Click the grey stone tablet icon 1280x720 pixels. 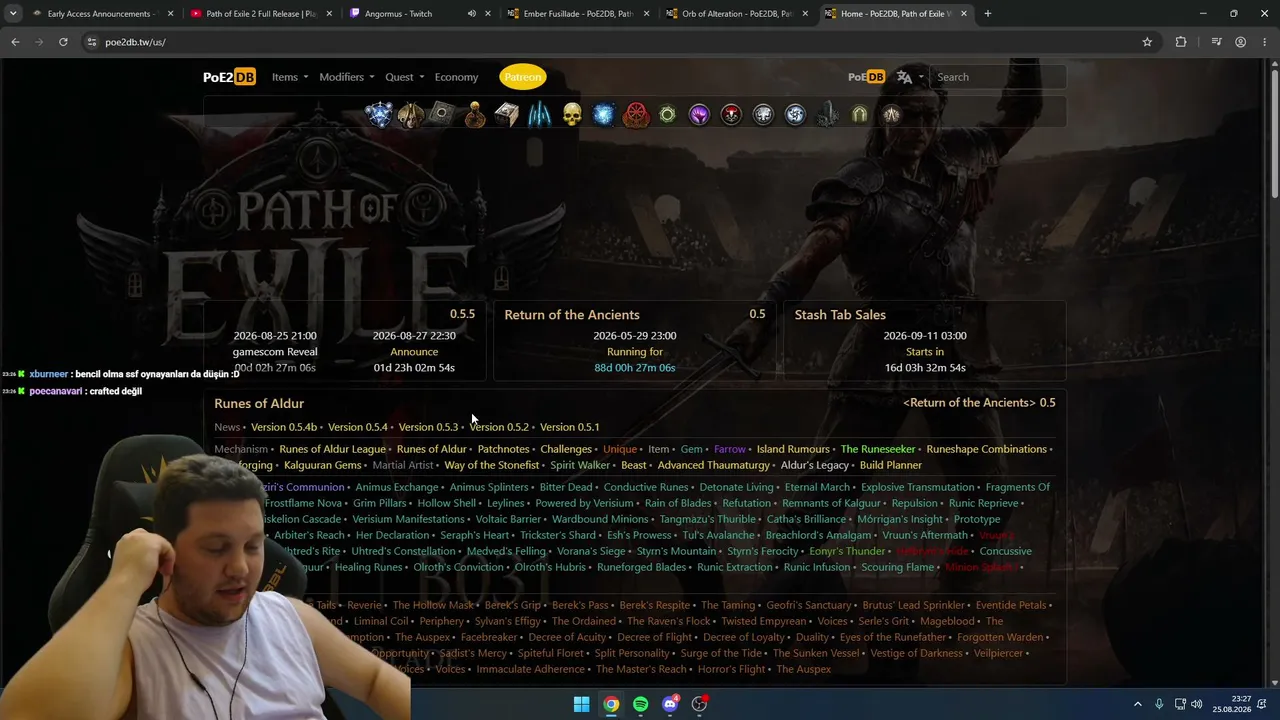point(442,115)
